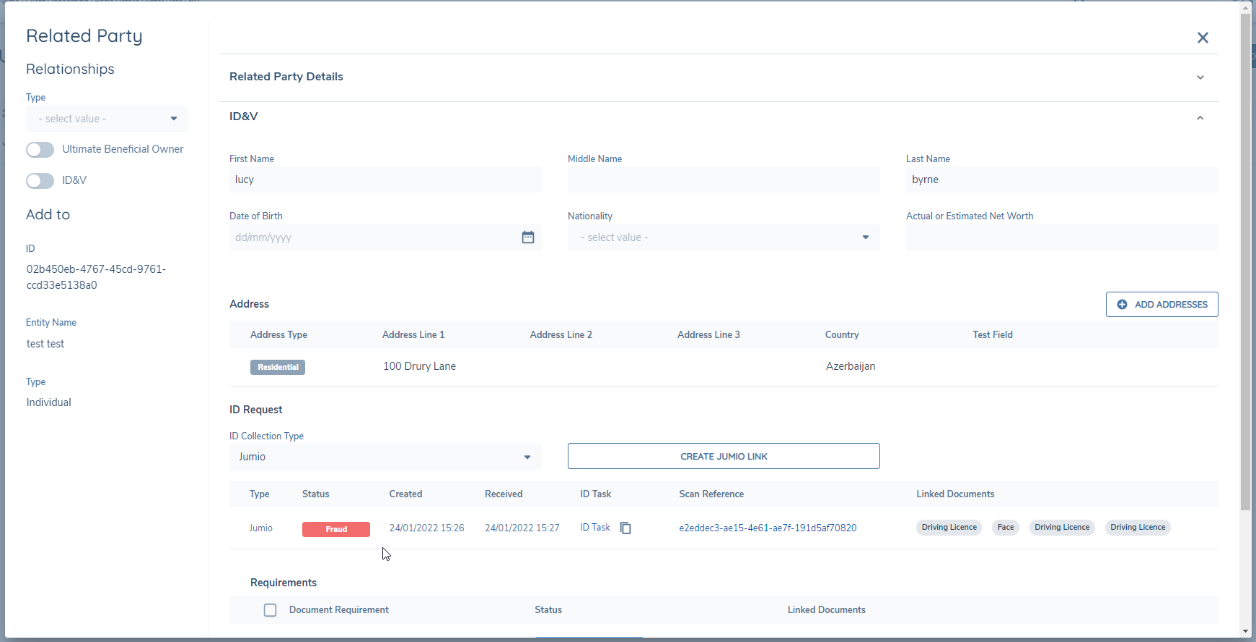Click the copy icon beside ID Task
1256x642 pixels.
626,527
